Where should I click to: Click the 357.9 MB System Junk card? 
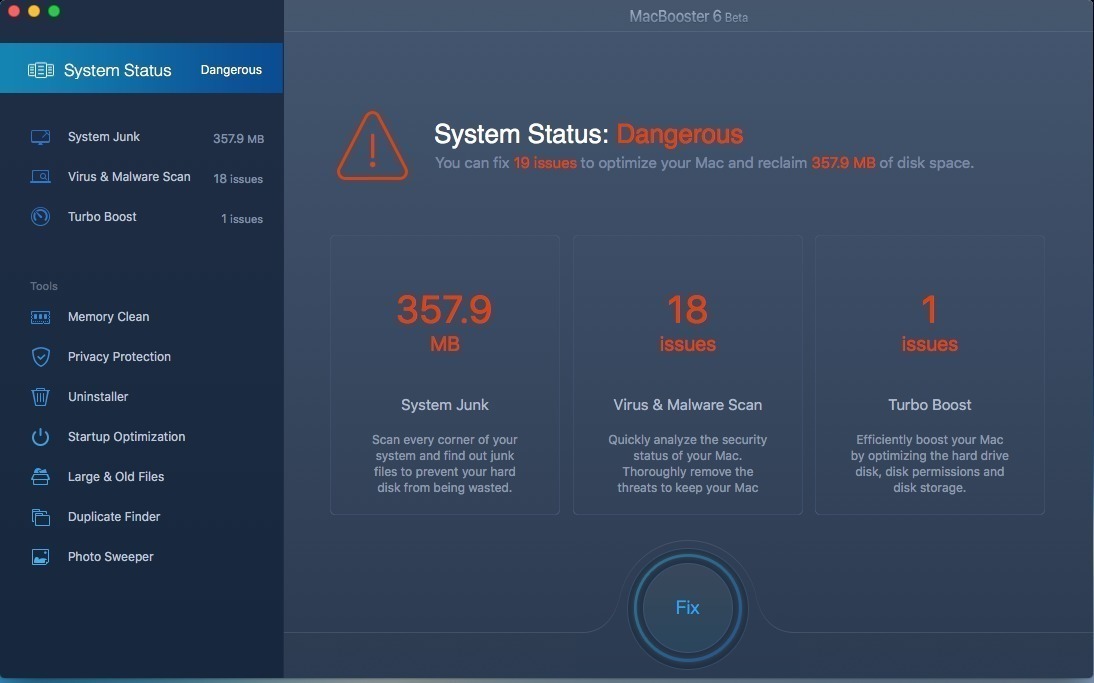[x=444, y=375]
